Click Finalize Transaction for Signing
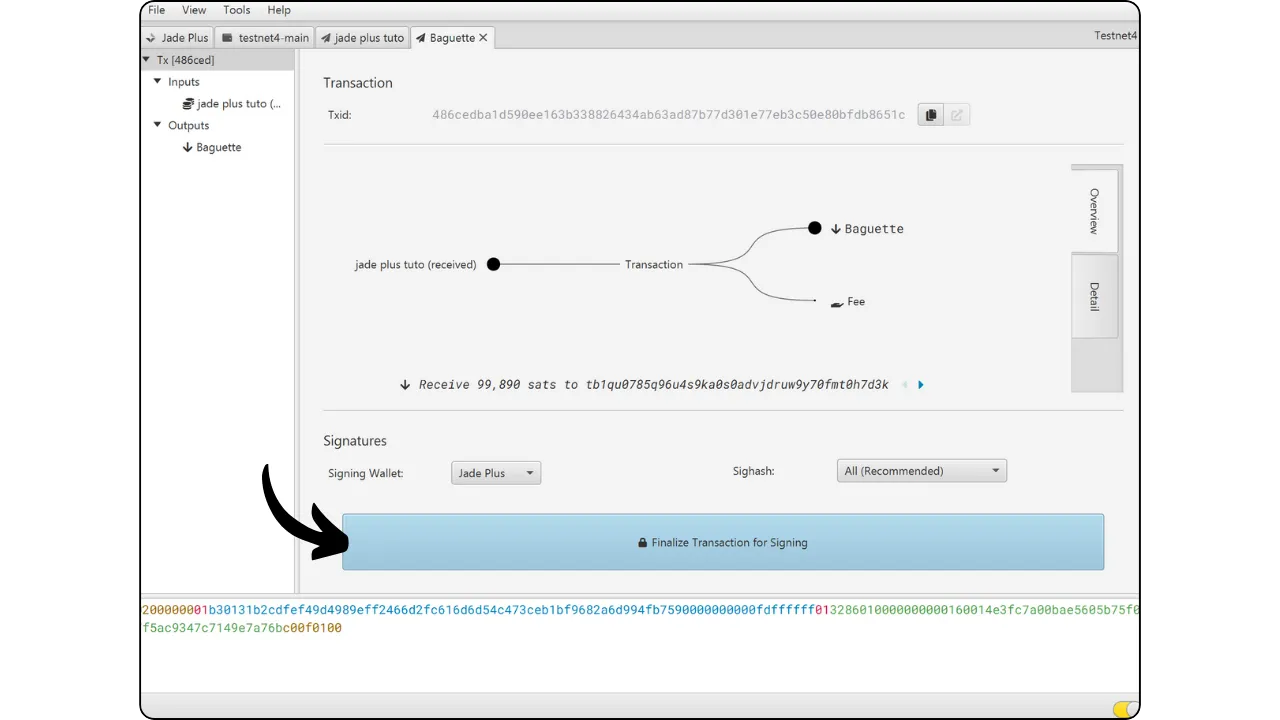 click(x=723, y=542)
